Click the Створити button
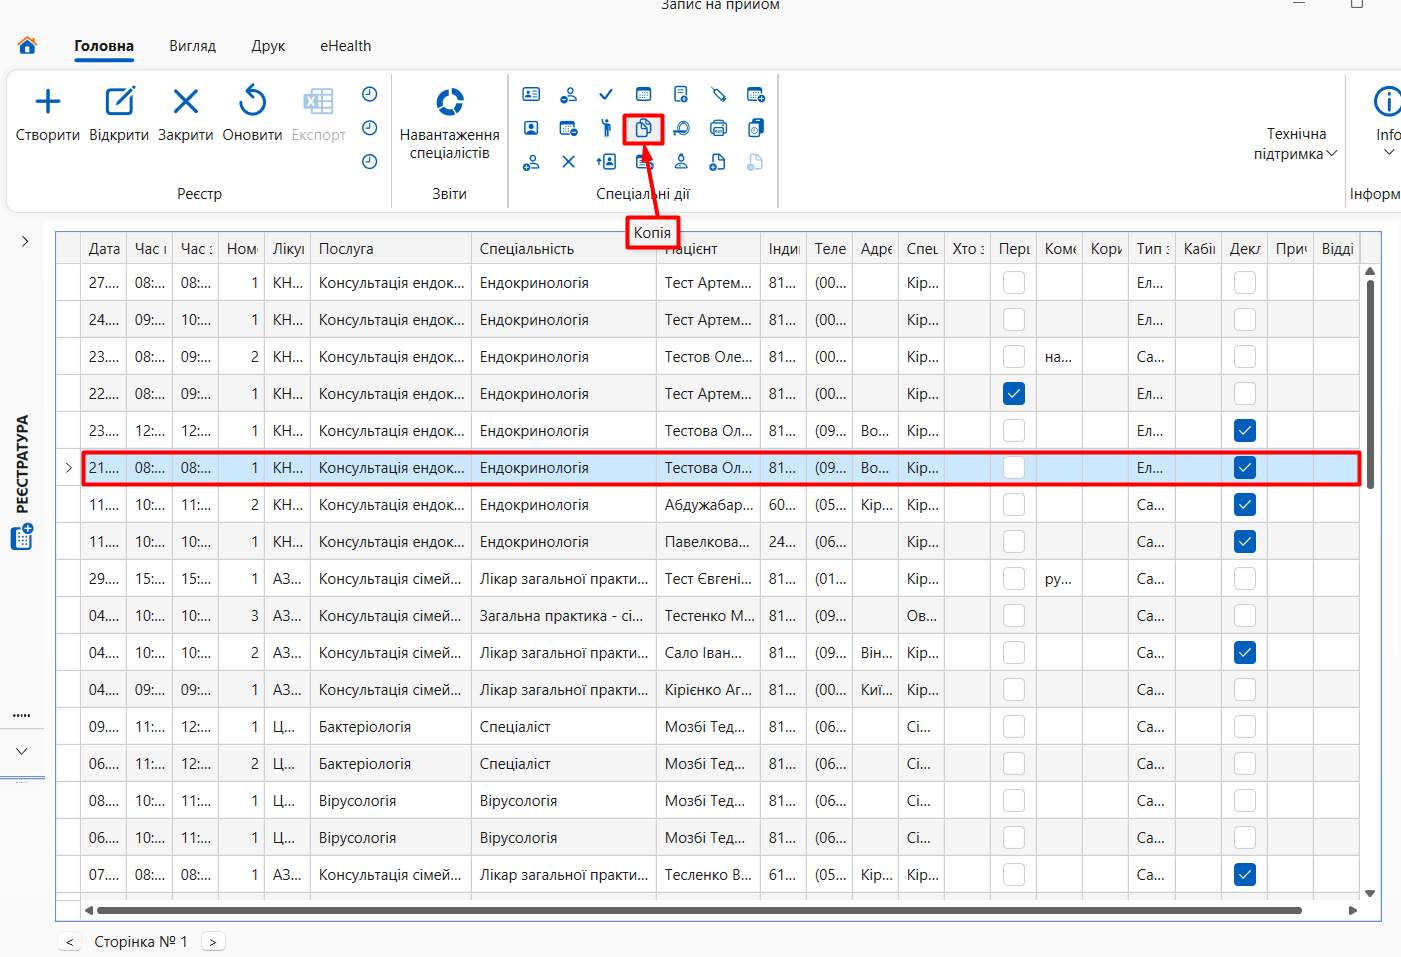 [x=48, y=114]
